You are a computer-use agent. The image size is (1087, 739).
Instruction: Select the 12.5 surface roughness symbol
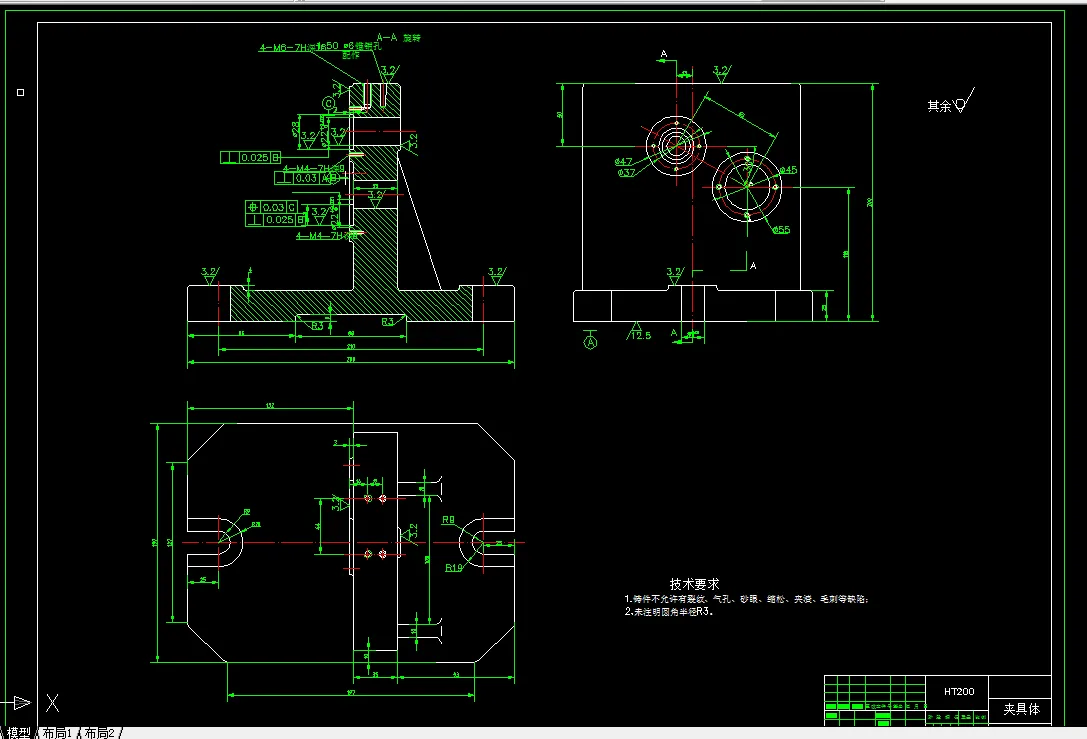pos(638,333)
